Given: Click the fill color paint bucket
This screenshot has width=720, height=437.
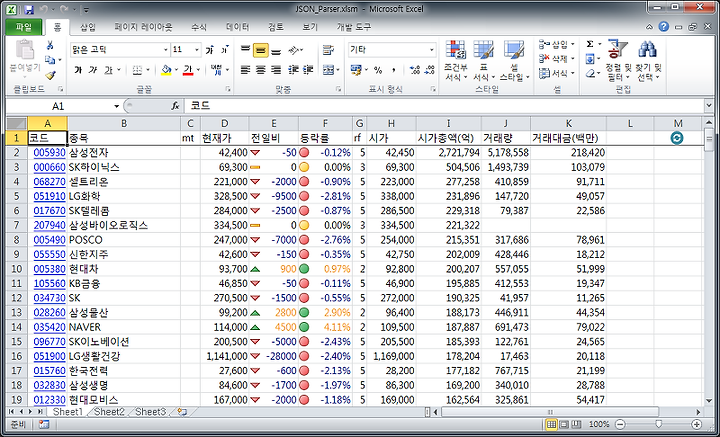Looking at the screenshot, I should pos(166,70).
